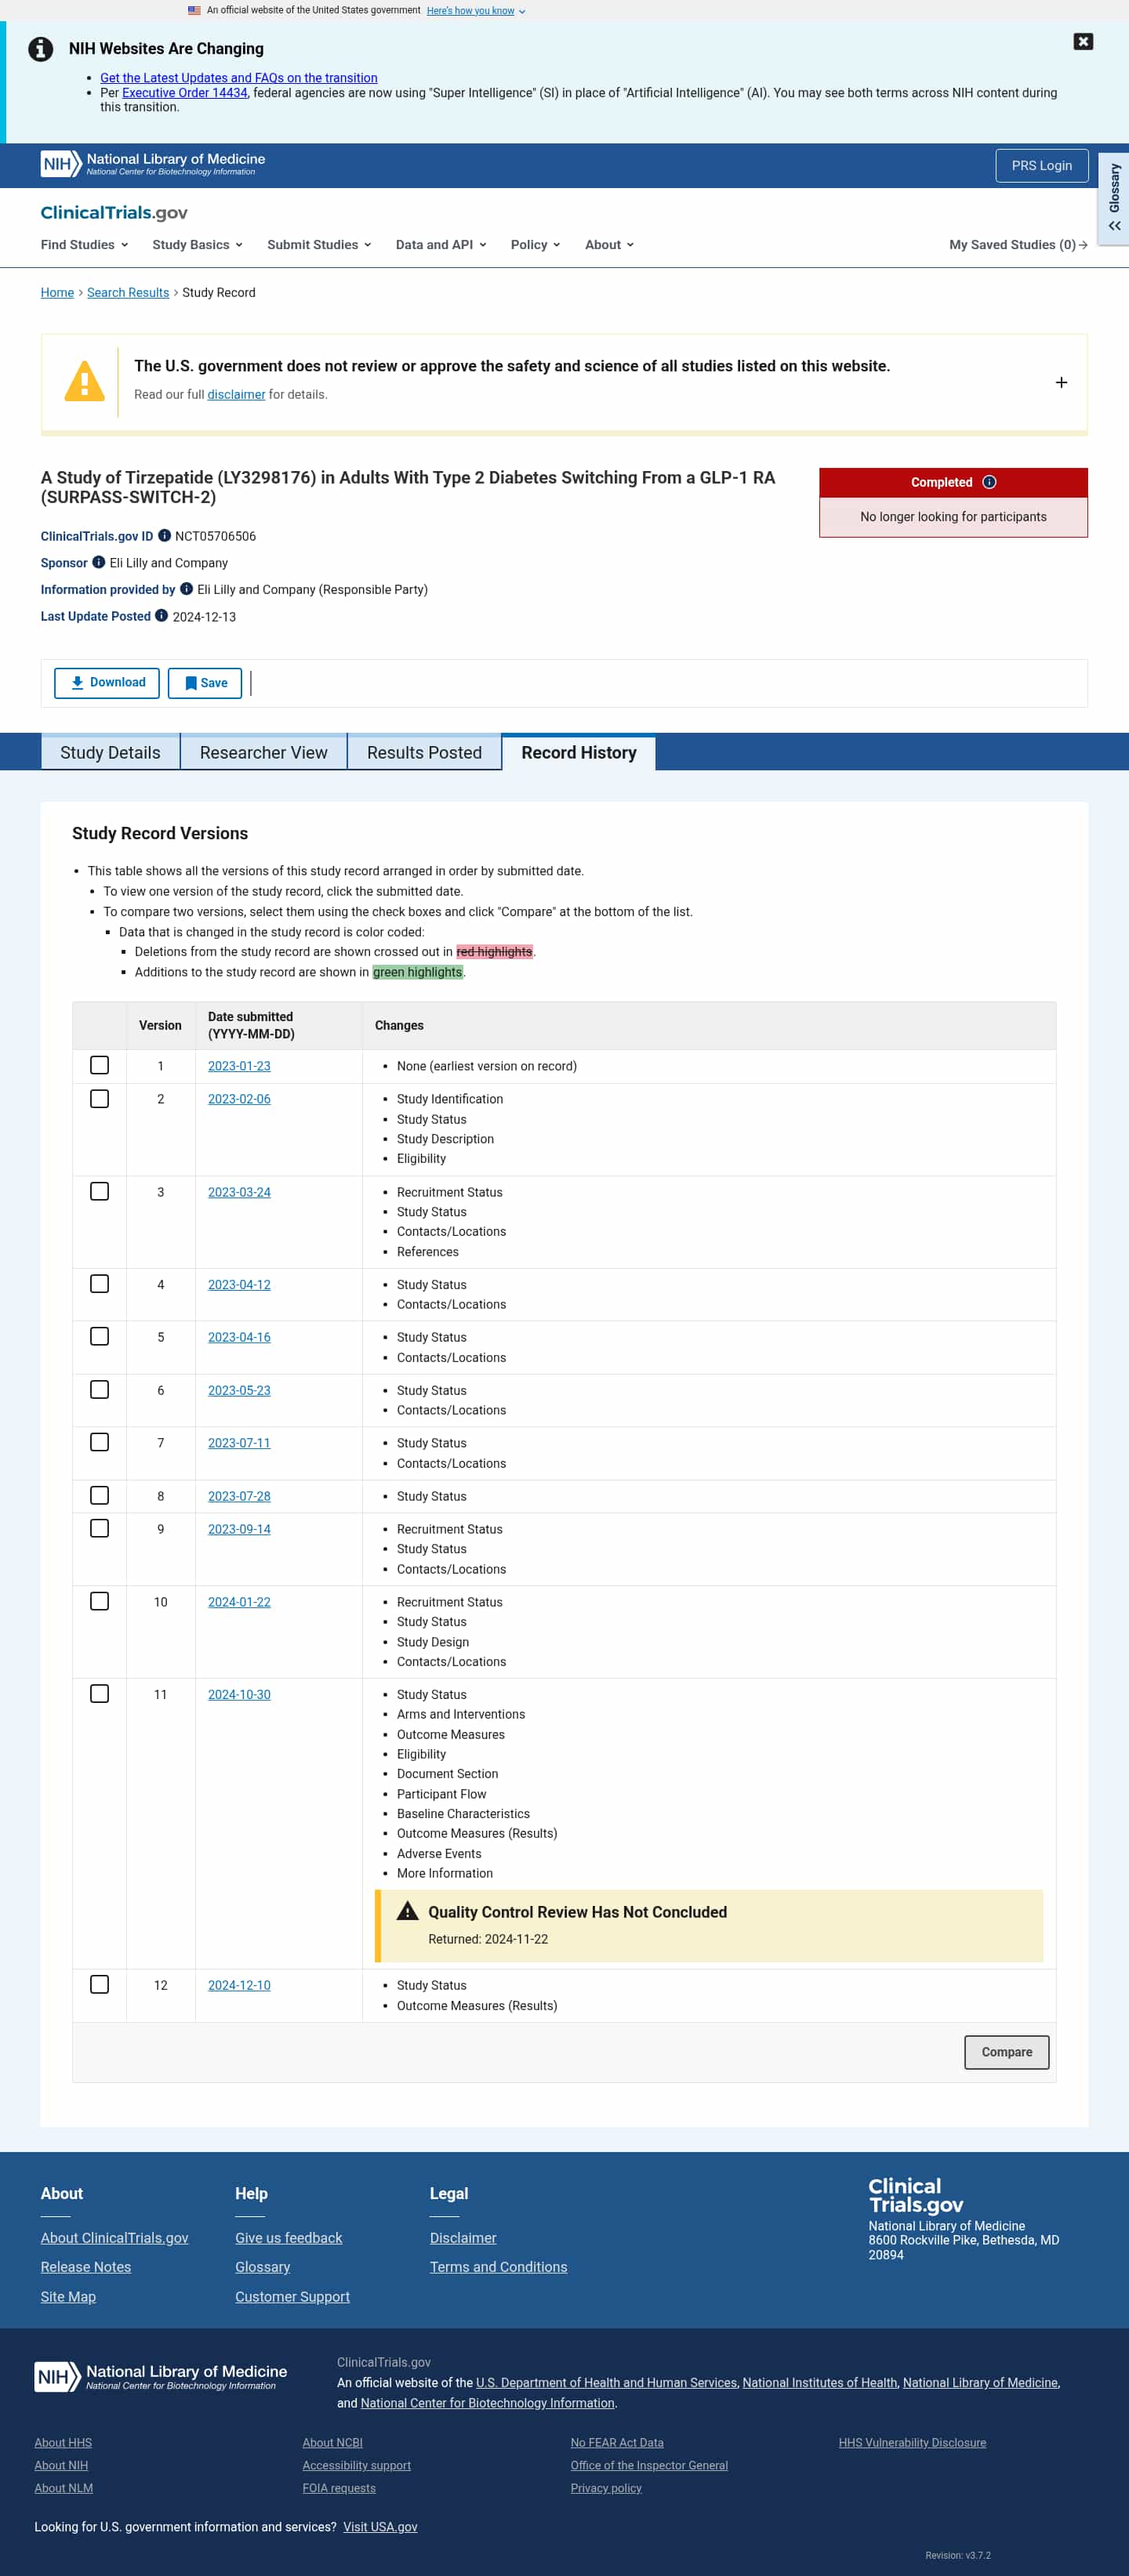Open the Policy dropdown menu
The image size is (1129, 2576).
pyautogui.click(x=535, y=245)
